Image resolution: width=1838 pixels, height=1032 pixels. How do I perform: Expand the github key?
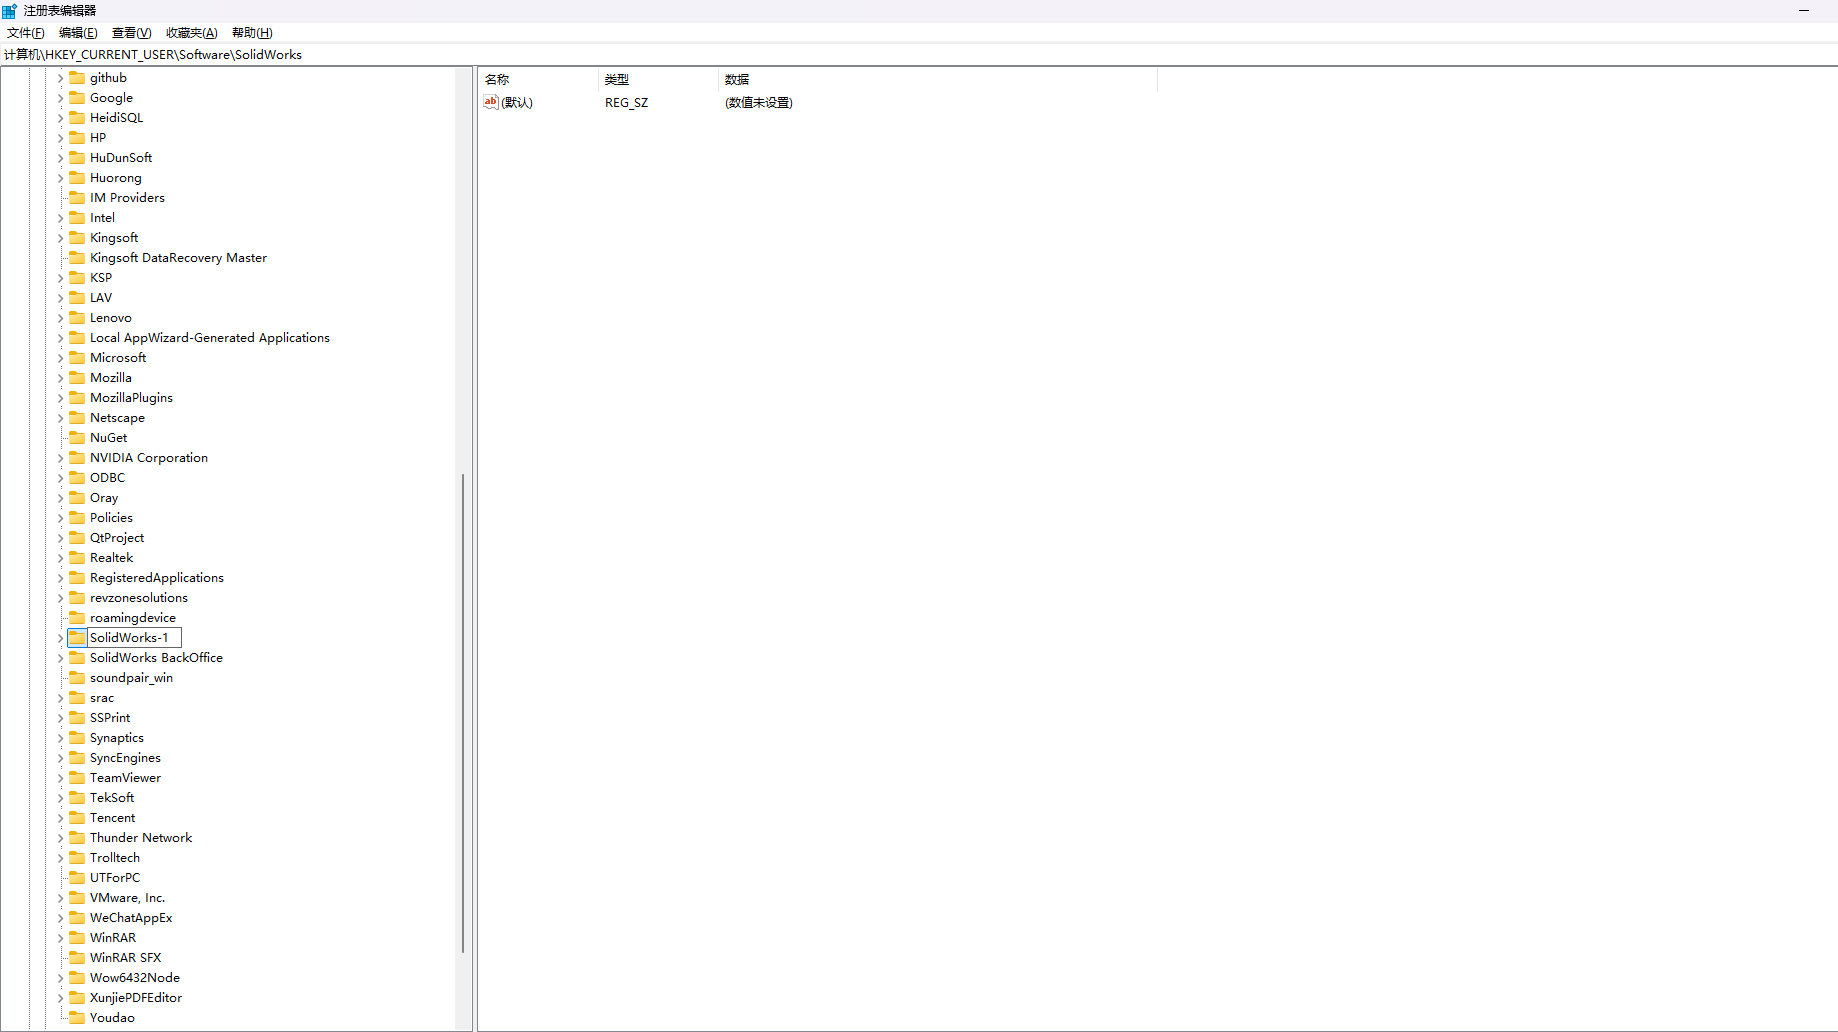tap(60, 78)
